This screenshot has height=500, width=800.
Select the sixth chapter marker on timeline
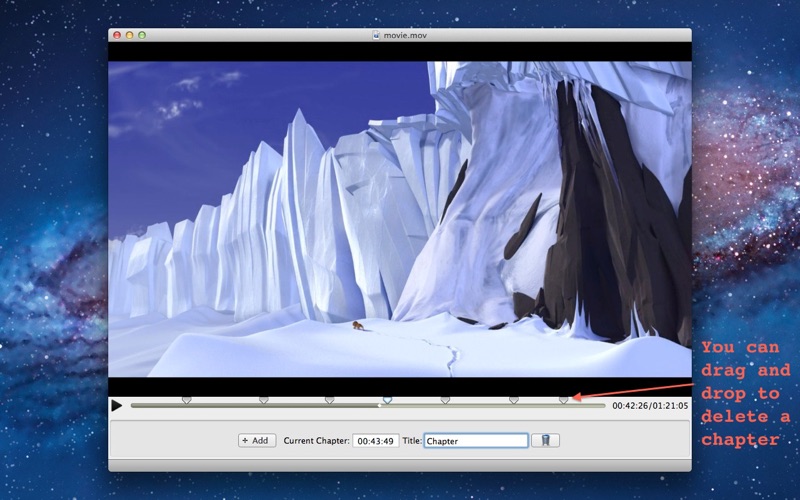[x=514, y=401]
